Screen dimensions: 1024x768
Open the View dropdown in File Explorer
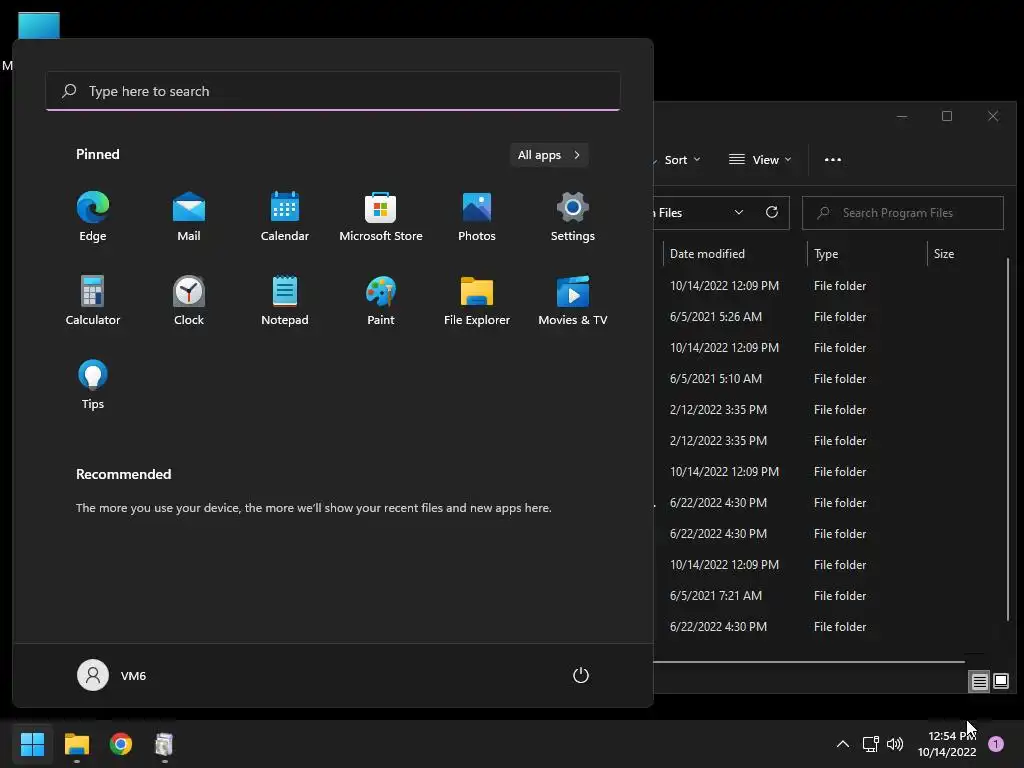pos(760,160)
